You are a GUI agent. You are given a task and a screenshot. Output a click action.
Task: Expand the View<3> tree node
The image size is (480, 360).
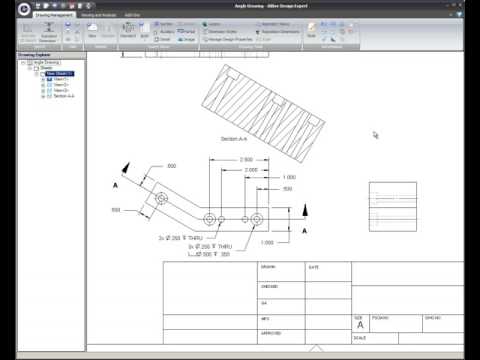(43, 90)
